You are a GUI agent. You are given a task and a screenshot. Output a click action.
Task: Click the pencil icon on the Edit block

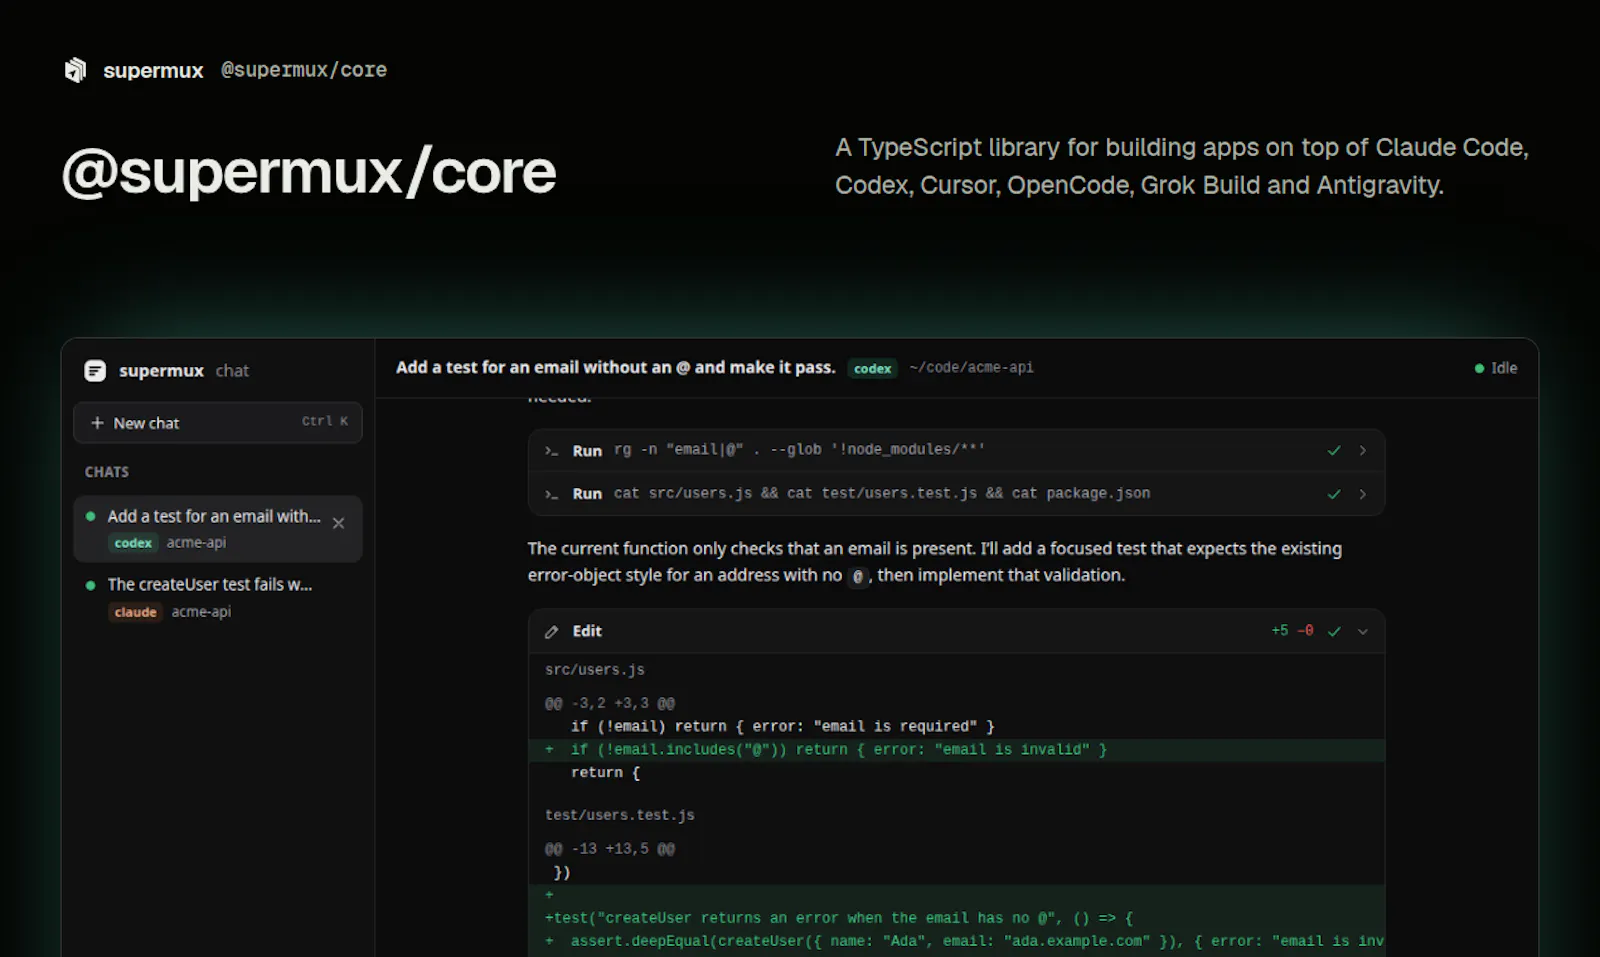point(551,632)
